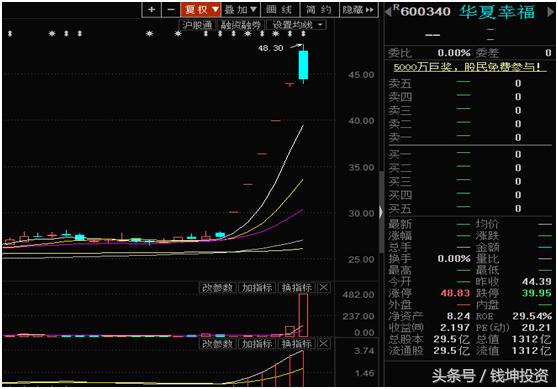Click the 委比 0.00% value
558x389 pixels.
click(454, 53)
